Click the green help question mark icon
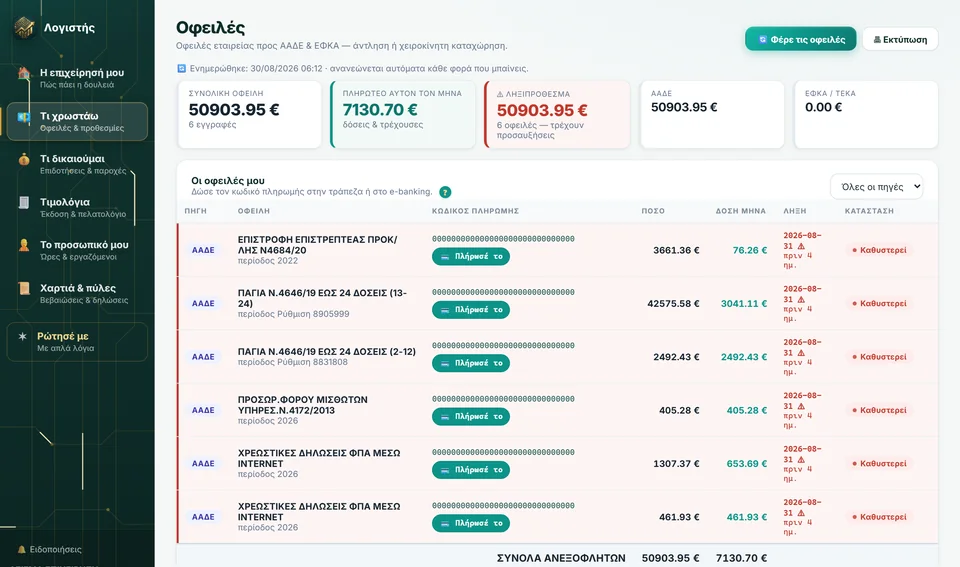This screenshot has height=567, width=960. pos(445,192)
